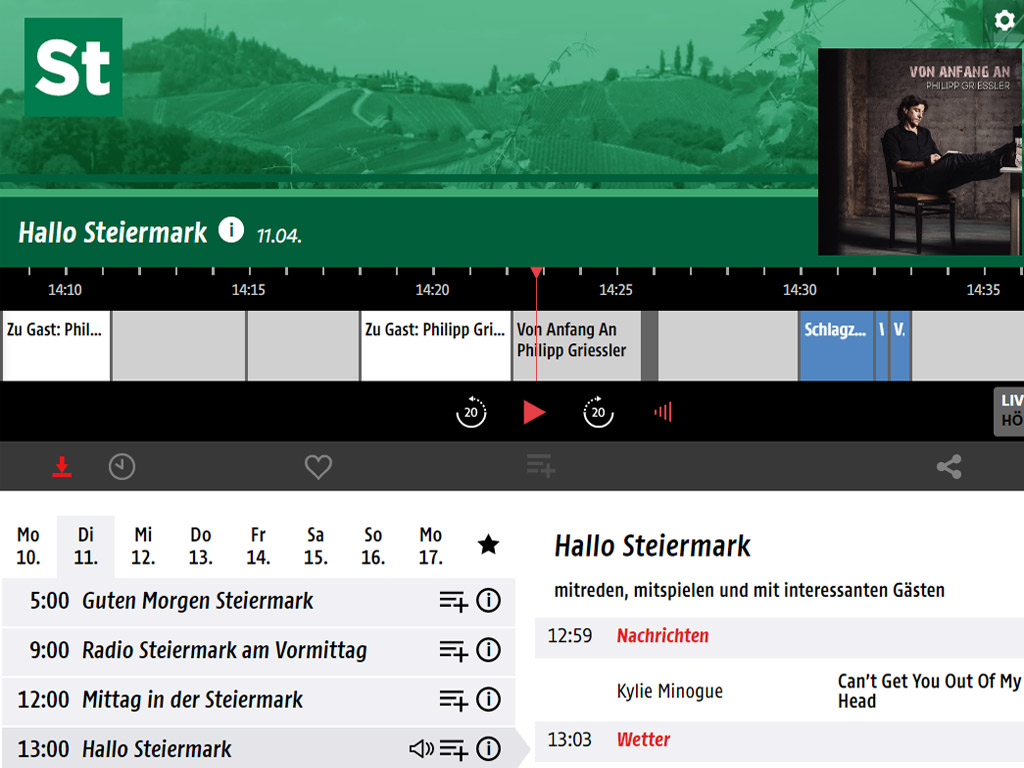Click the red playhead position marker
The image size is (1024, 768).
536,272
